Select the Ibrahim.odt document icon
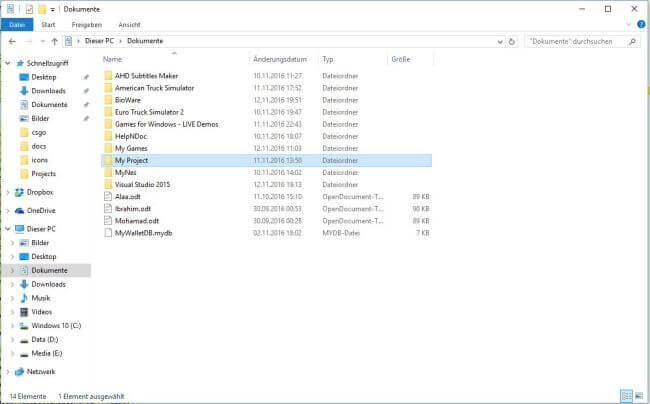Image resolution: width=650 pixels, height=404 pixels. [108, 208]
